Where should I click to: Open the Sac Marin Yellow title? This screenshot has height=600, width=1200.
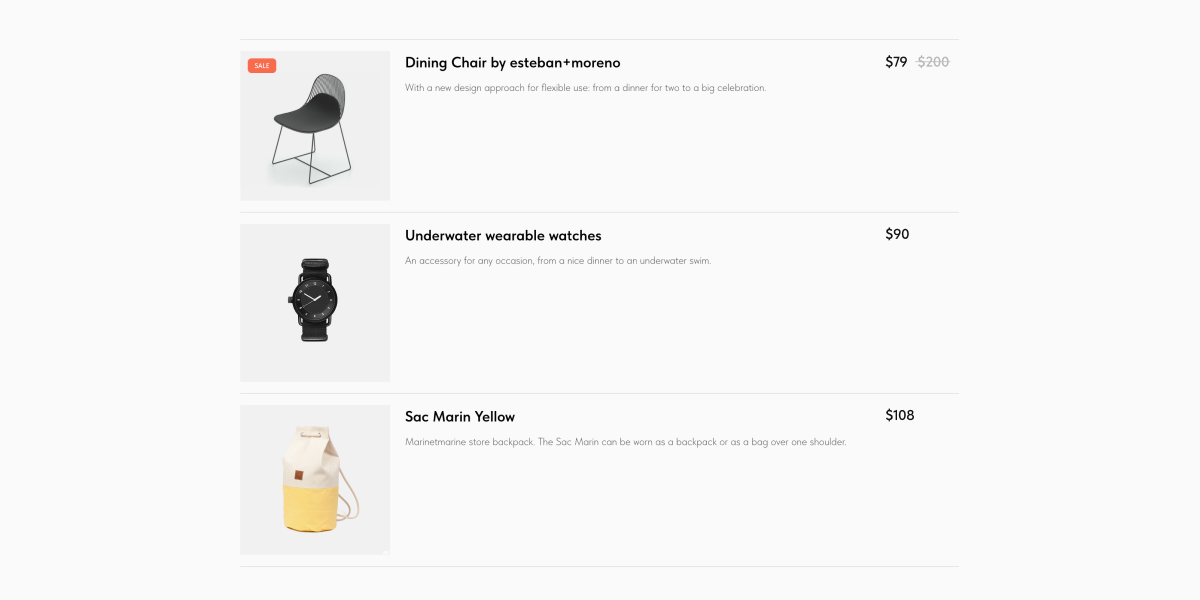pyautogui.click(x=460, y=417)
